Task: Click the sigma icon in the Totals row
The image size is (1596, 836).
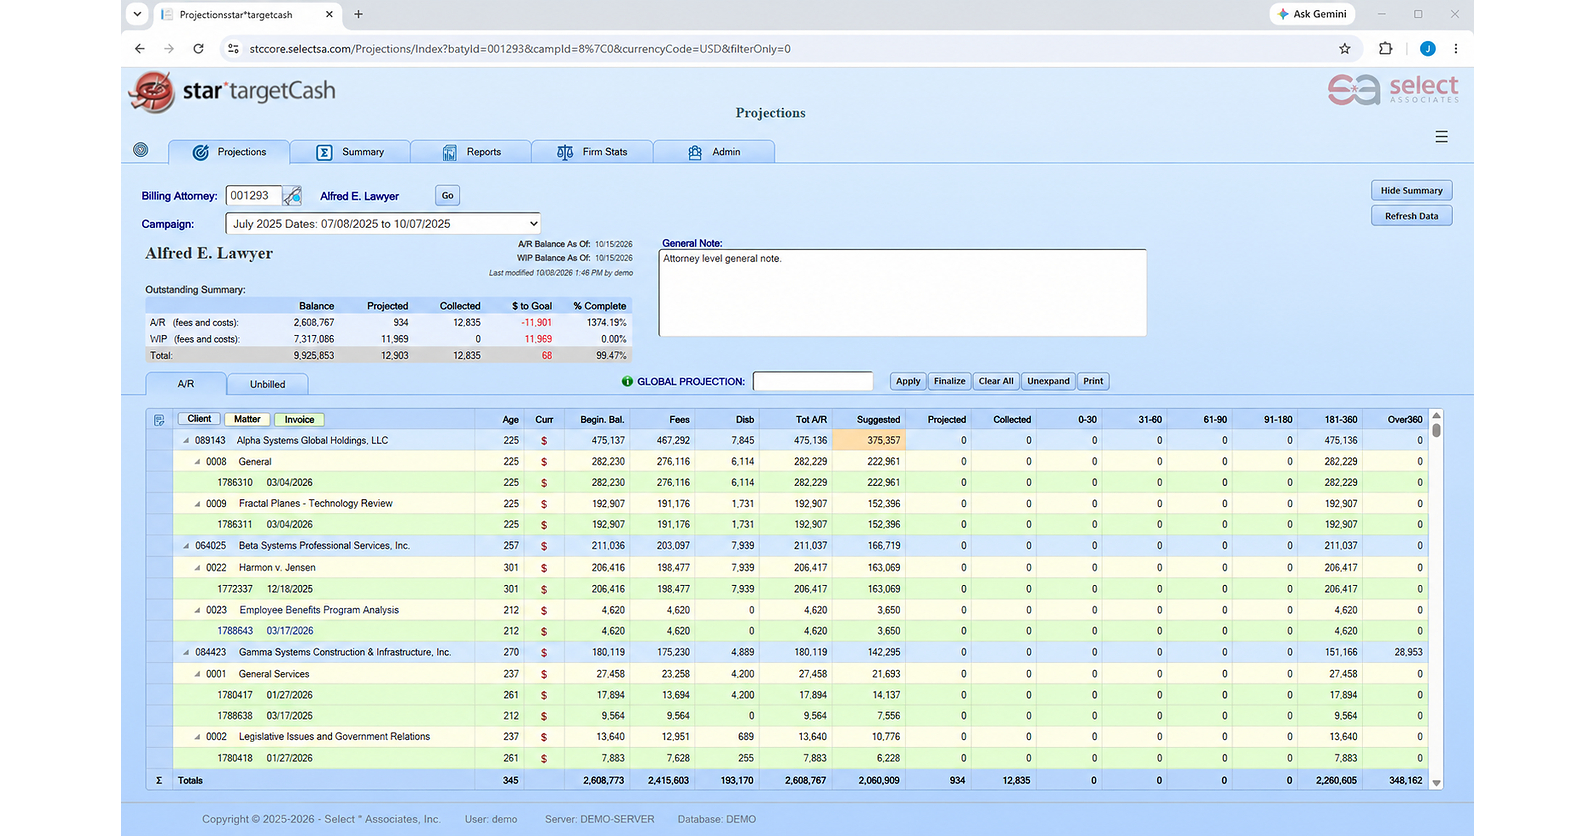Action: pos(159,780)
